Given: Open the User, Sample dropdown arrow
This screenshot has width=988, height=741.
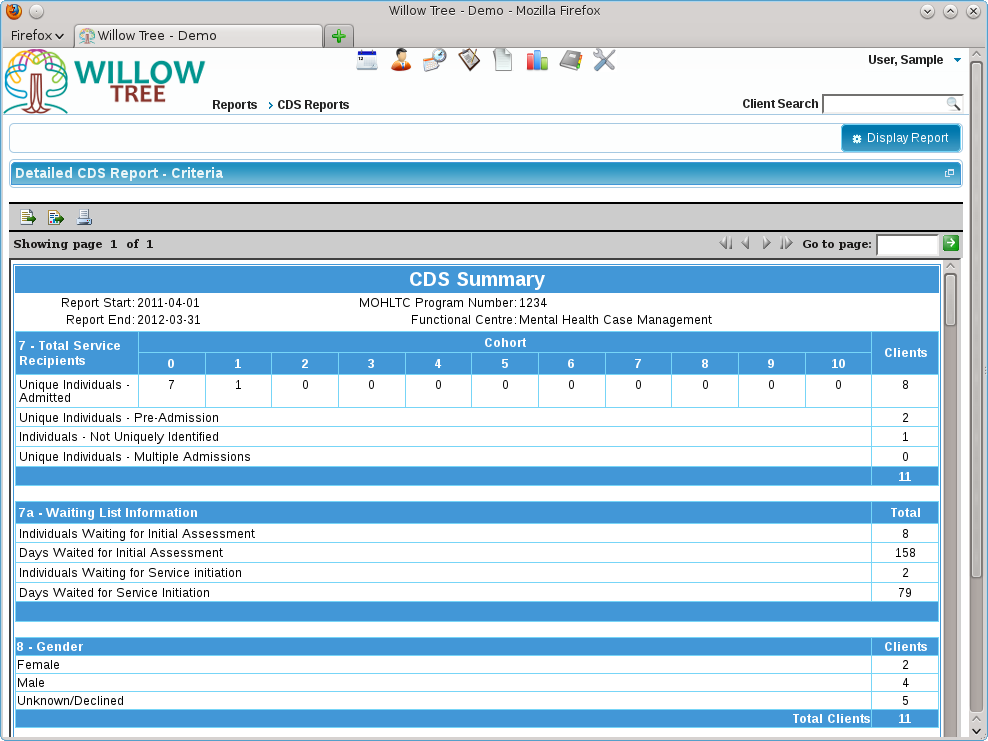Looking at the screenshot, I should [x=958, y=60].
